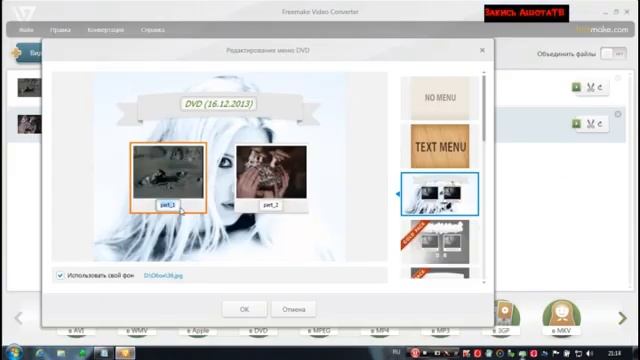The width and height of the screenshot is (640, 360).
Task: Click the taskbar clock showing 21:14
Action: pos(614,353)
